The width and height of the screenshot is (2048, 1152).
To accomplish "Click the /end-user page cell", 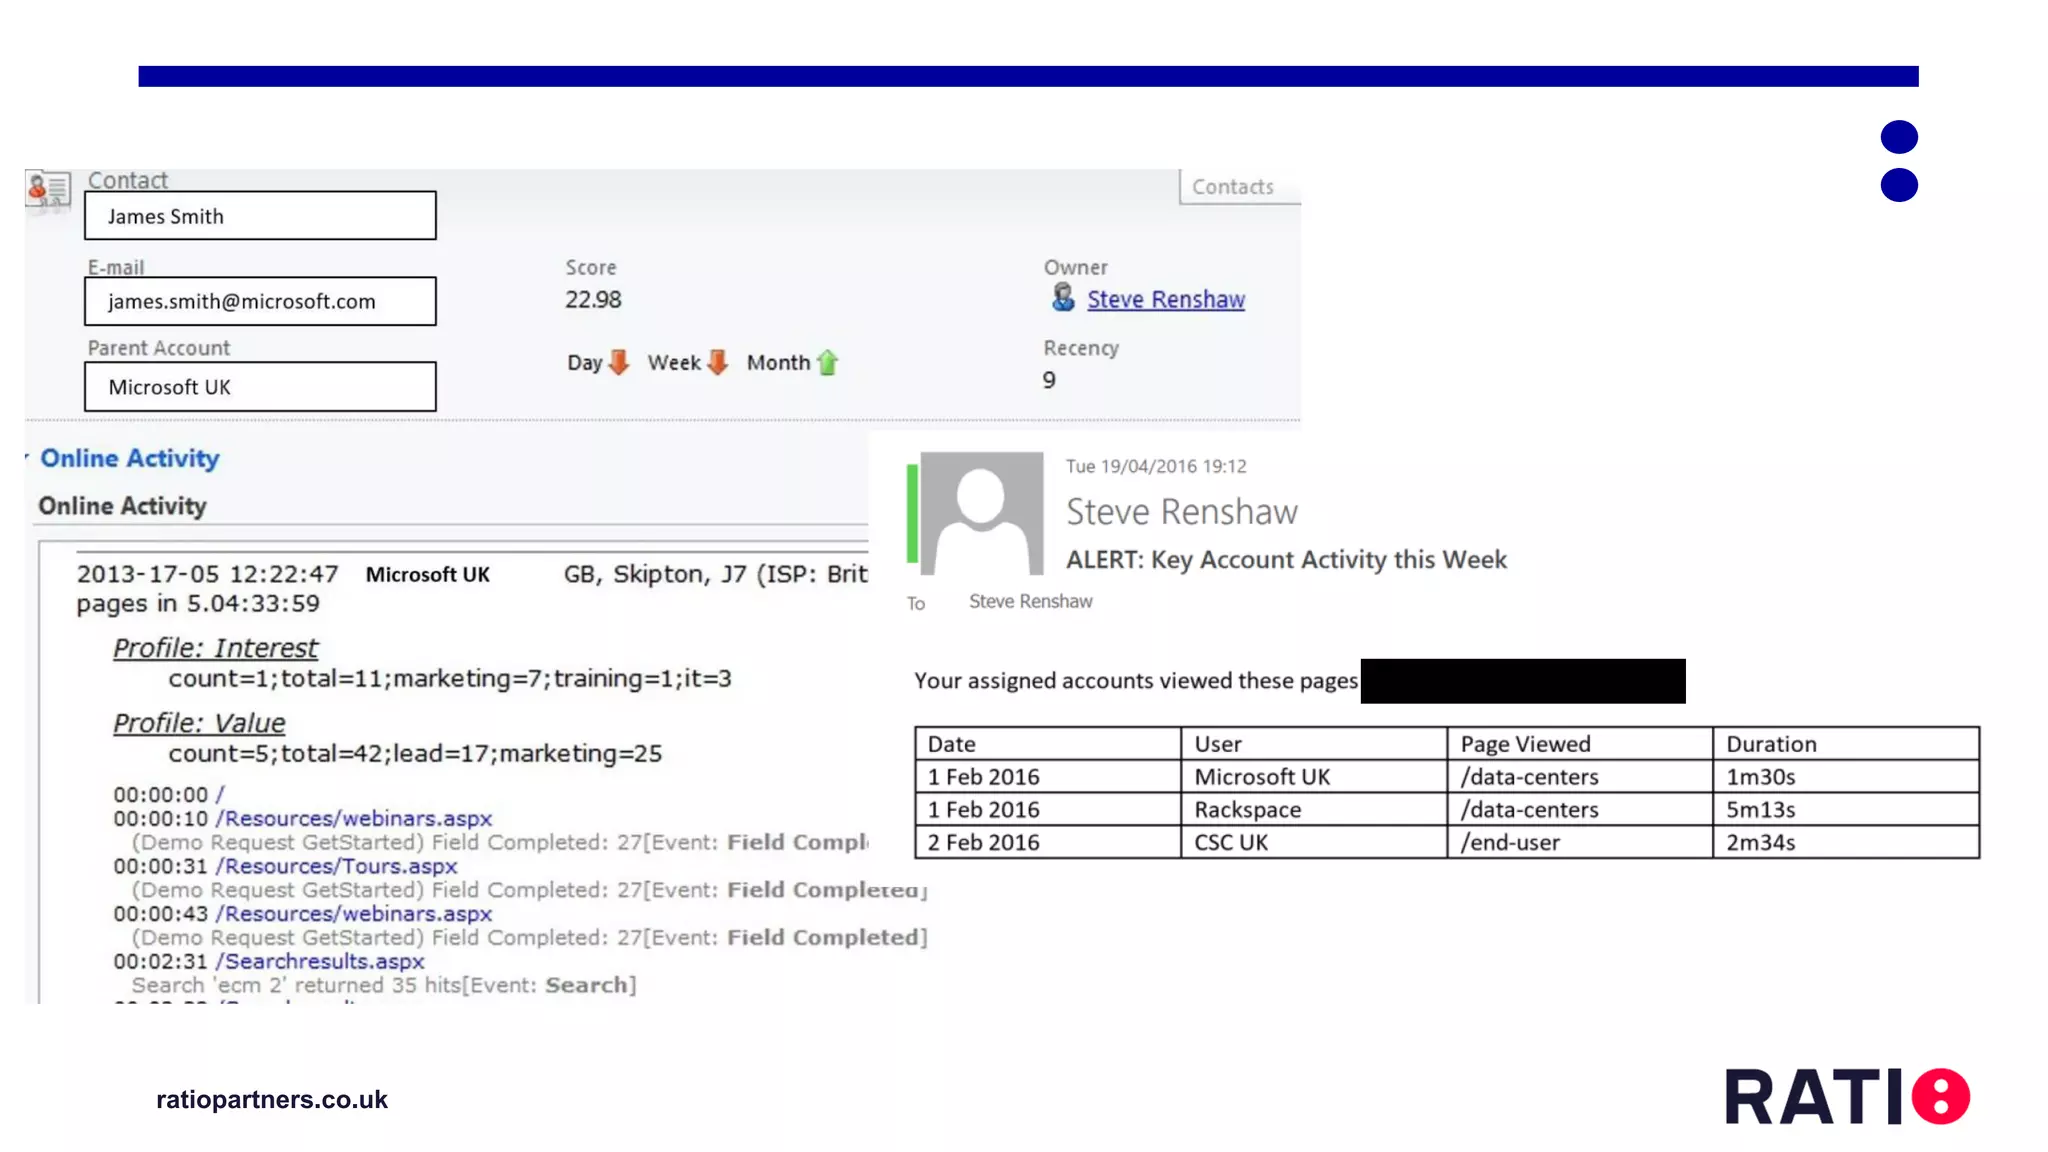I will [x=1580, y=843].
